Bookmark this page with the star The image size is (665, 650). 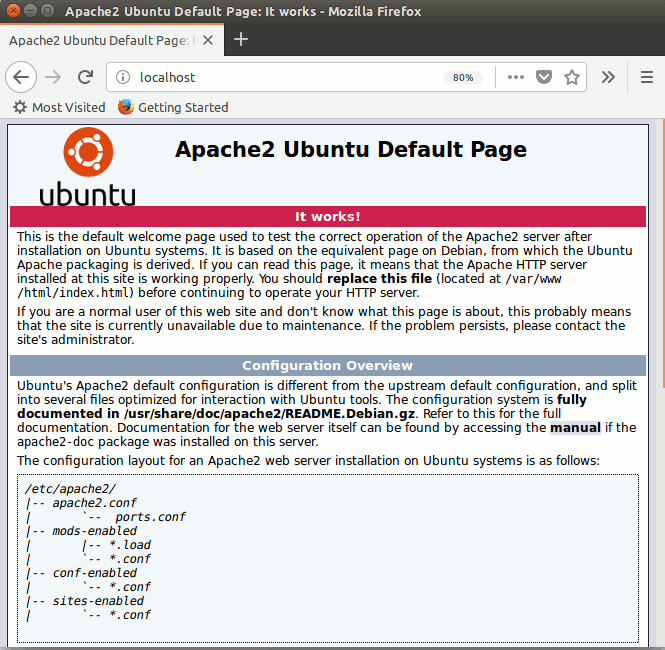click(572, 77)
